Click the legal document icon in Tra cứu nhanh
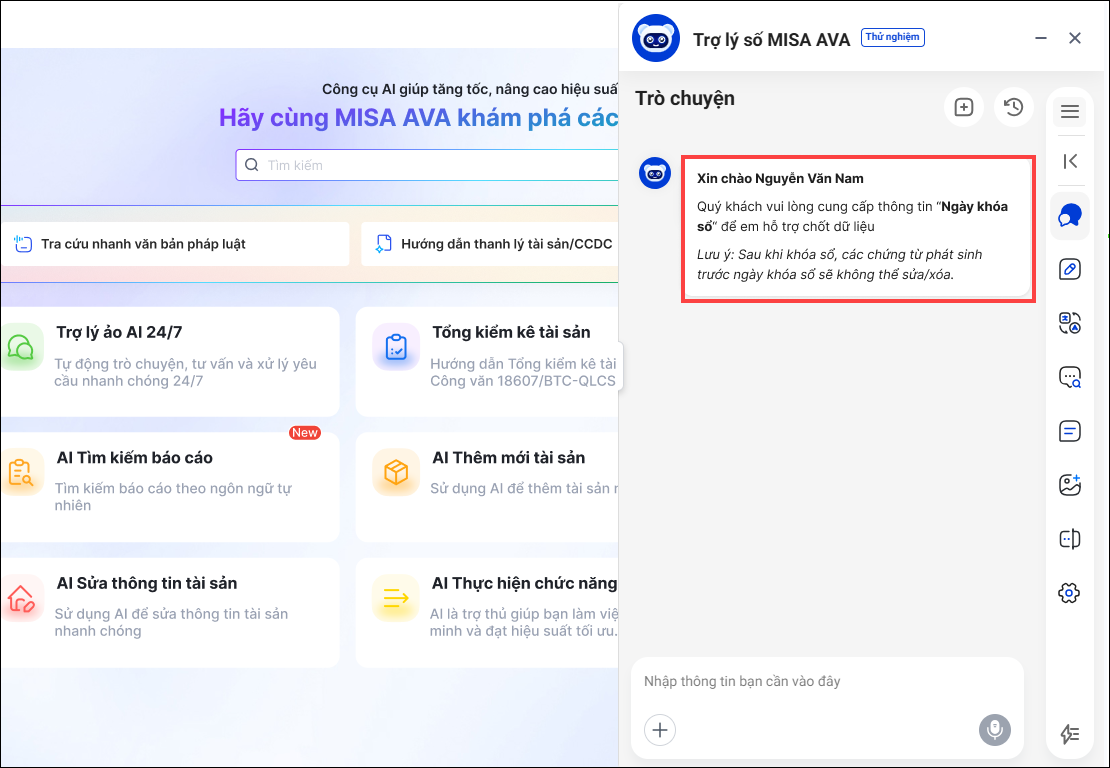This screenshot has height=768, width=1110. click(x=23, y=244)
